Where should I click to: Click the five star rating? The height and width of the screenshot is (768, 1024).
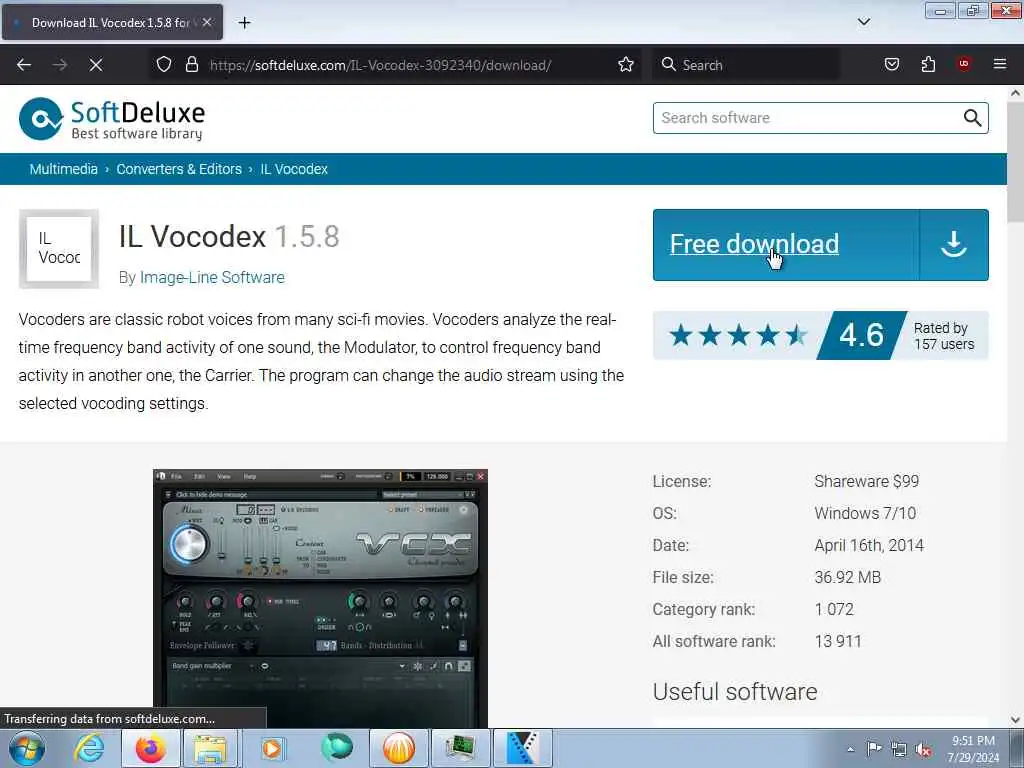point(738,335)
